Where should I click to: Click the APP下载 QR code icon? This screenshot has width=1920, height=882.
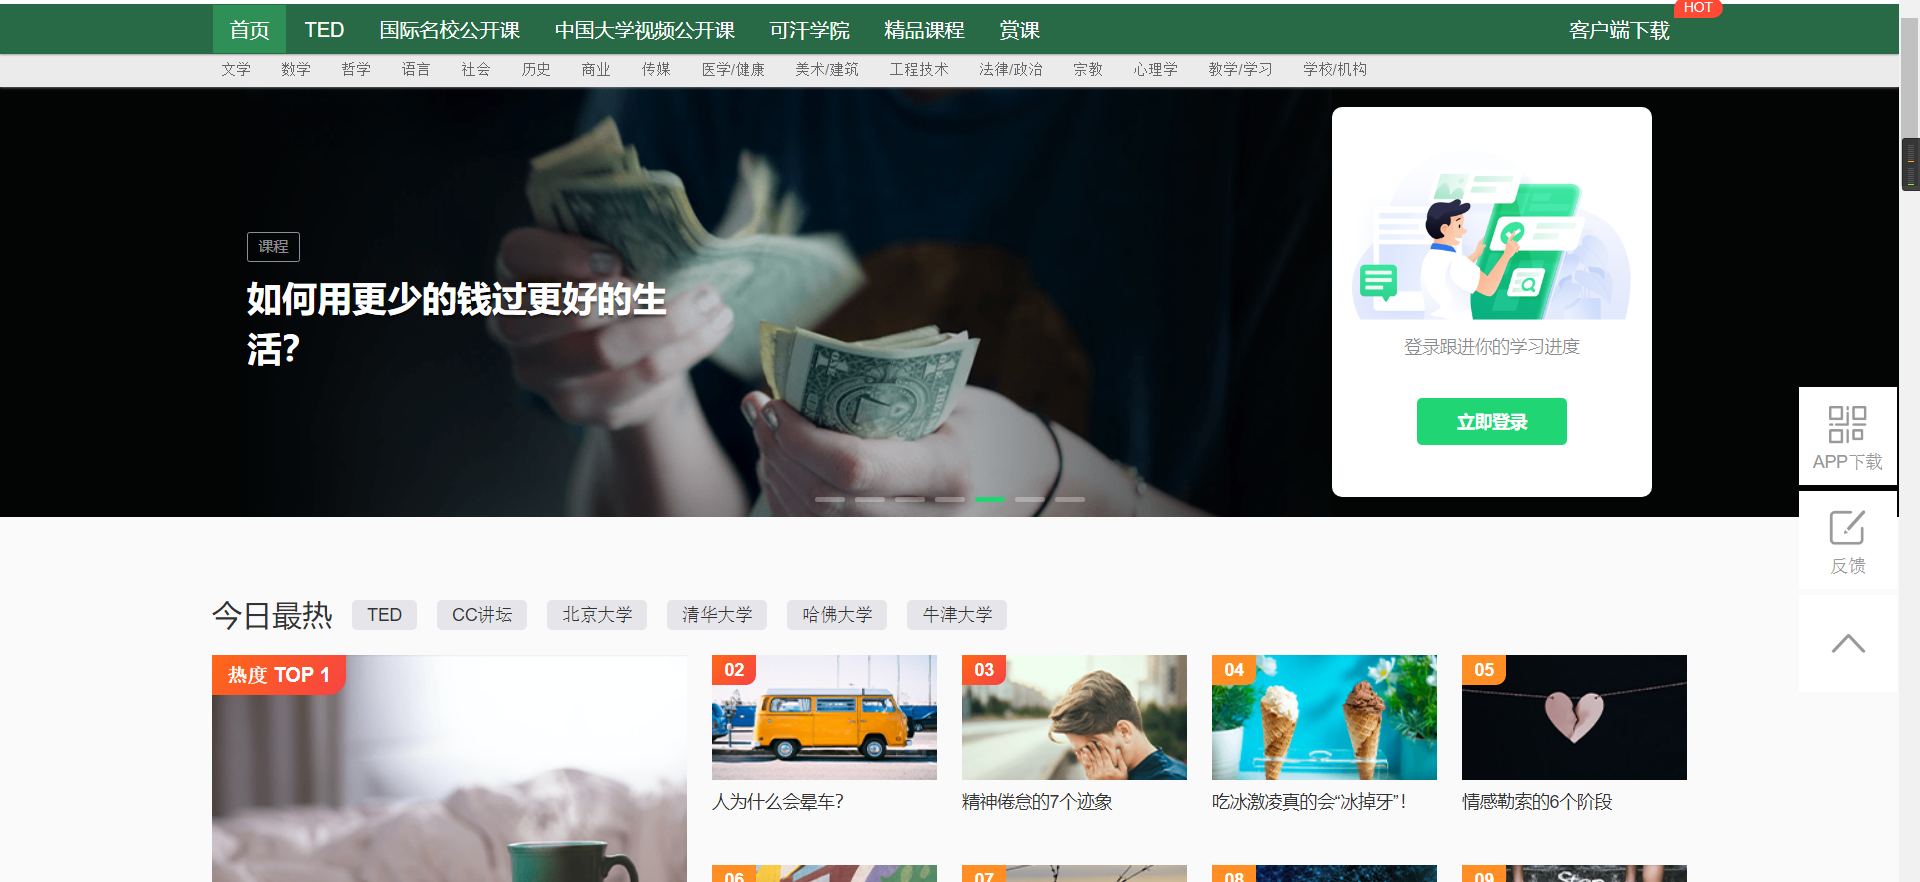point(1847,424)
